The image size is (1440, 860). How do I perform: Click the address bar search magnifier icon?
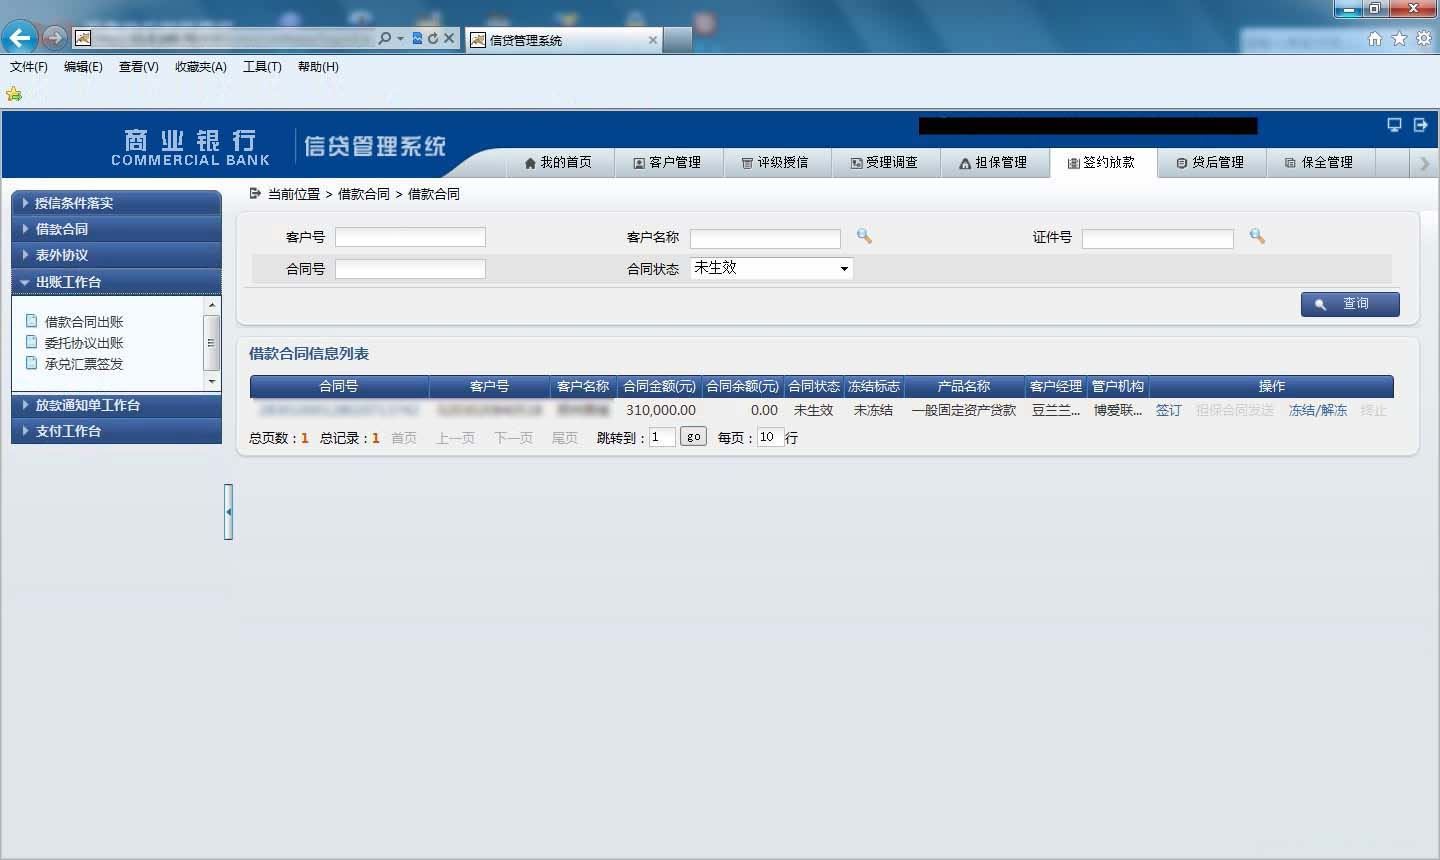coord(385,38)
